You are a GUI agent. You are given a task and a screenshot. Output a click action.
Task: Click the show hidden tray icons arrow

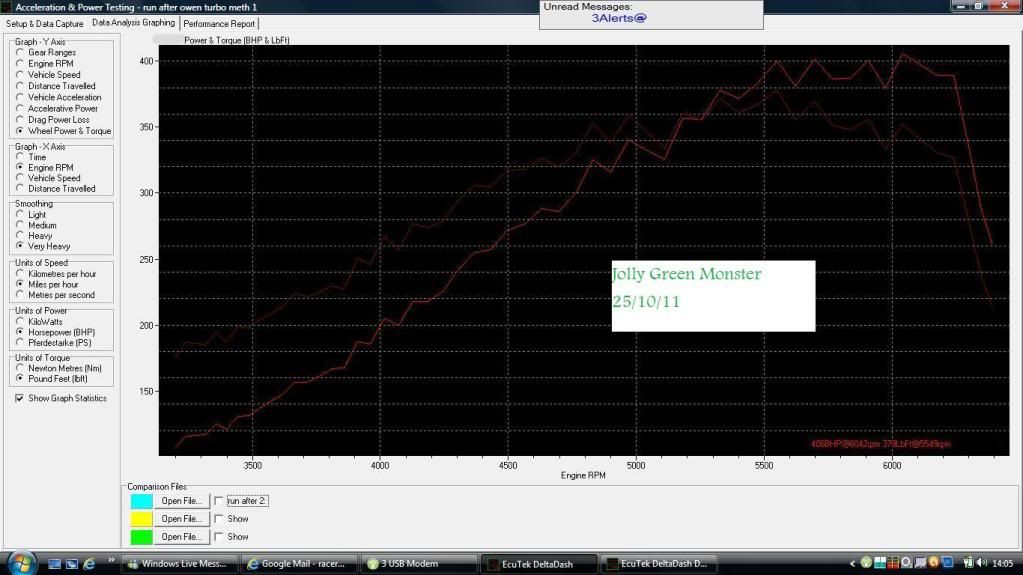coord(853,563)
